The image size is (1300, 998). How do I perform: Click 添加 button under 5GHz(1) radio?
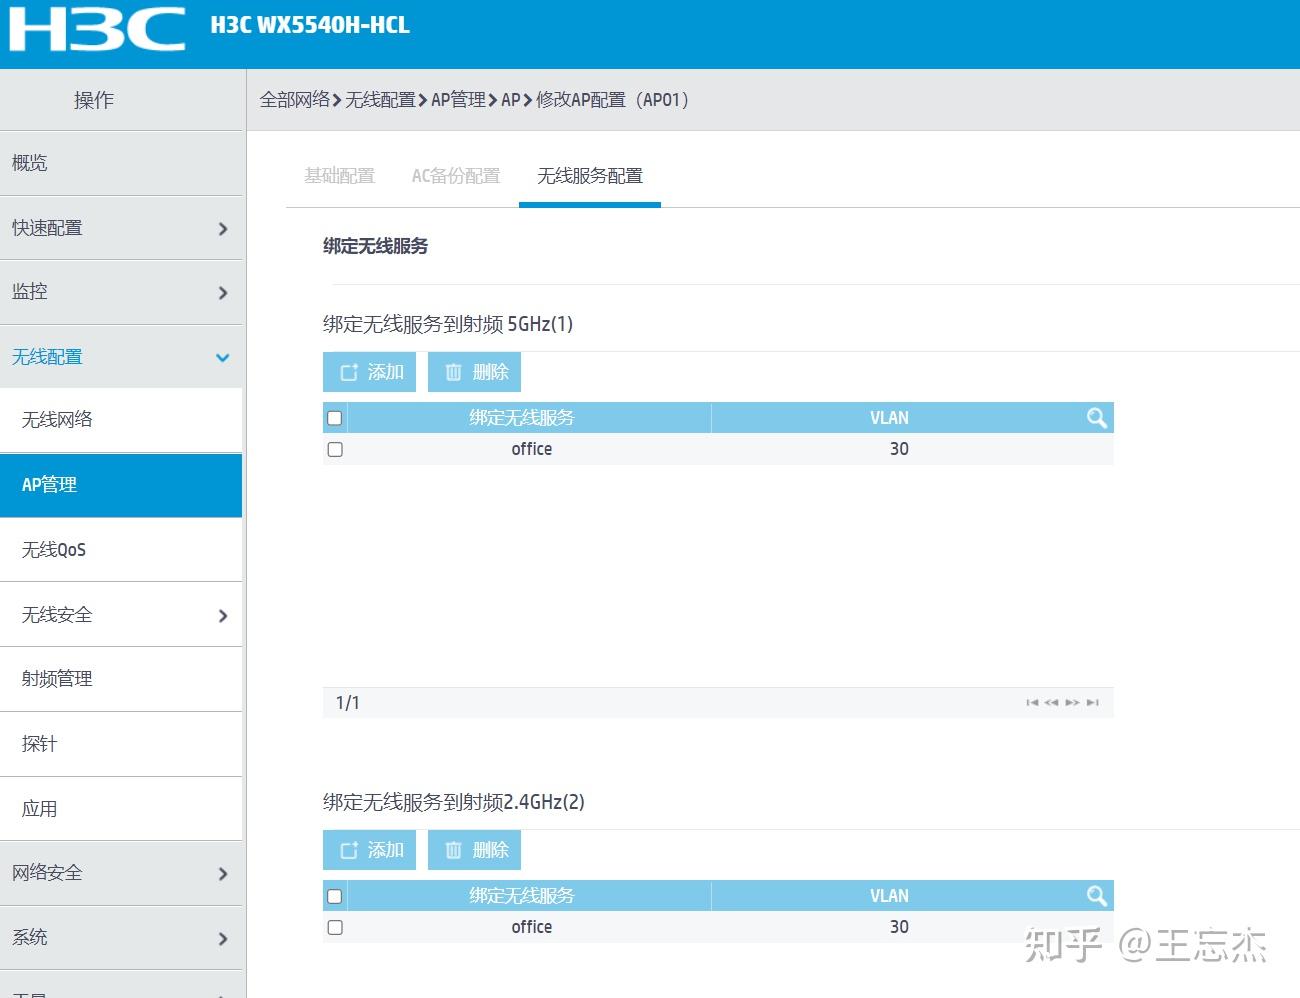tap(369, 372)
